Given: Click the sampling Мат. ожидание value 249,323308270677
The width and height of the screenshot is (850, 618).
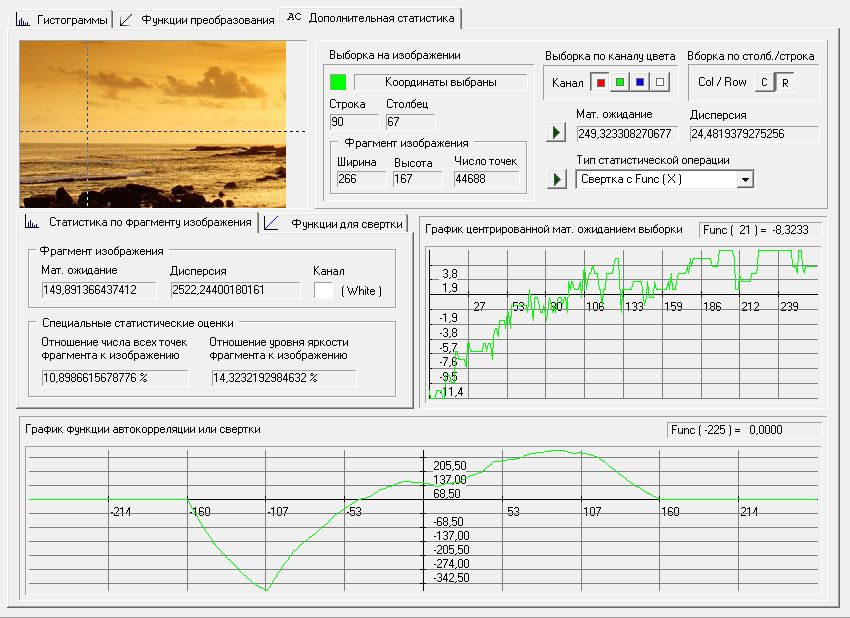Looking at the screenshot, I should (627, 134).
